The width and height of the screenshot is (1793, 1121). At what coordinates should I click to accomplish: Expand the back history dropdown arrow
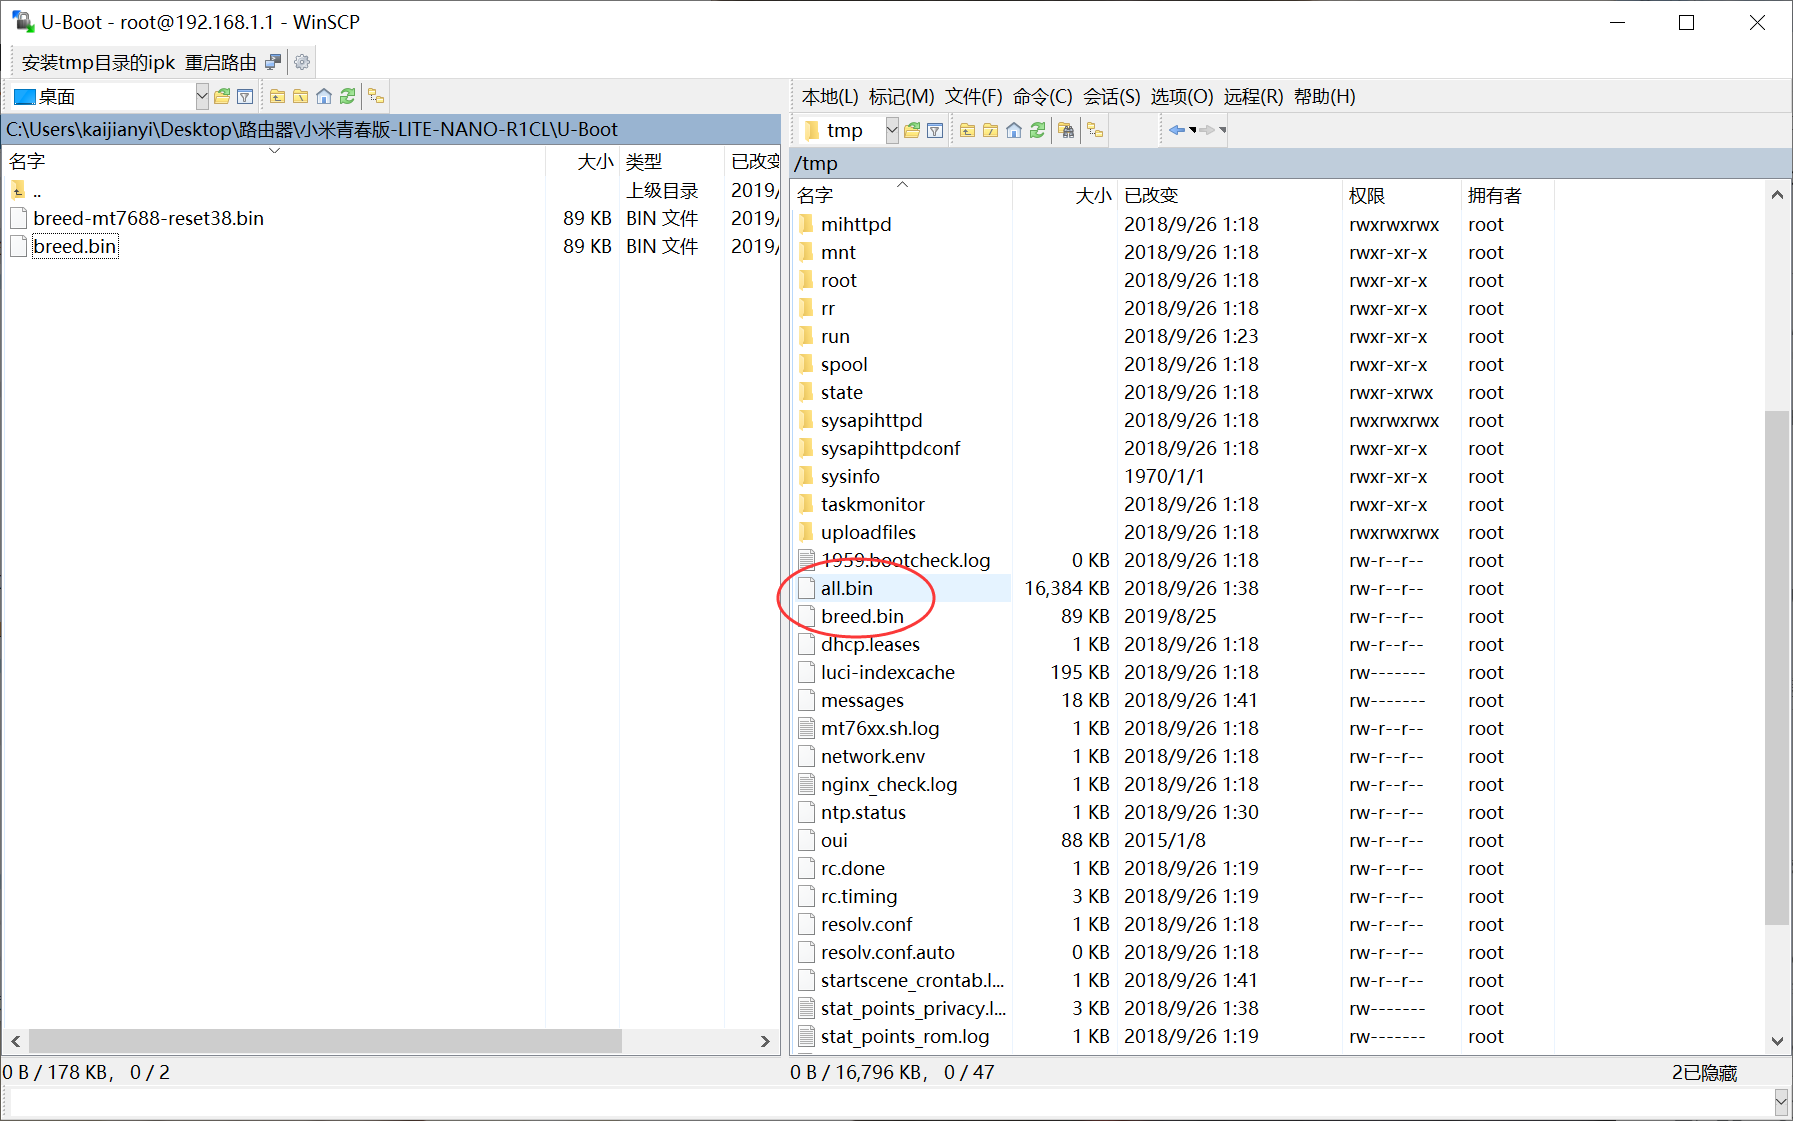1192,130
